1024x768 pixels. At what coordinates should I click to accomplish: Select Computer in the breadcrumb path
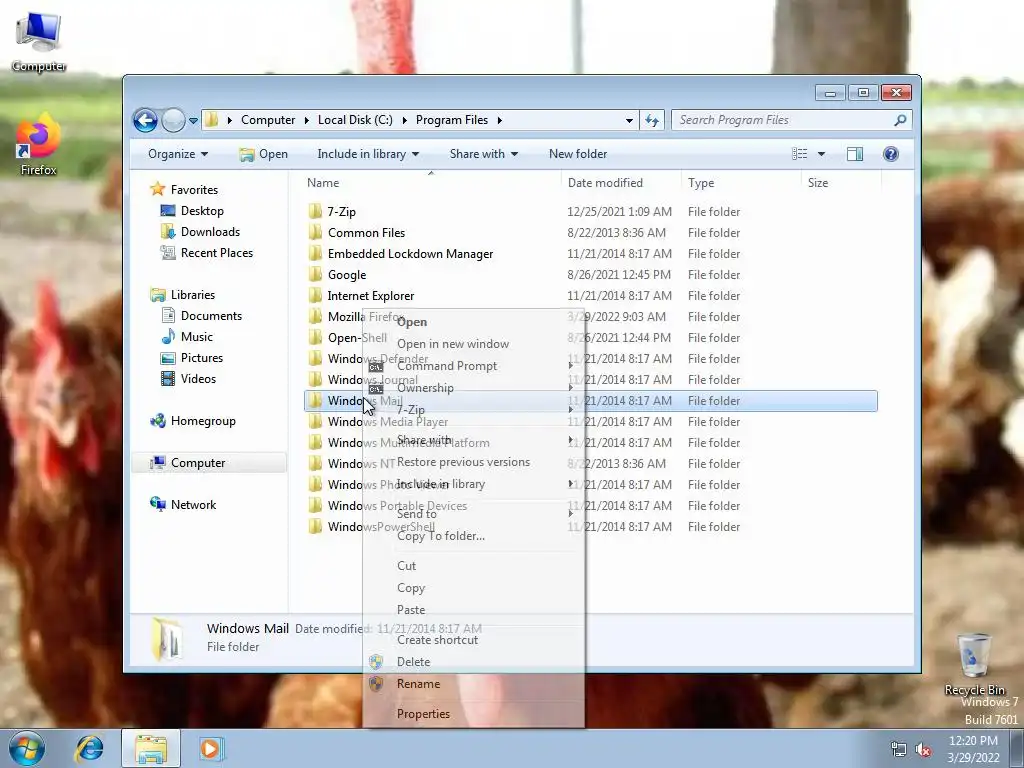coord(268,120)
